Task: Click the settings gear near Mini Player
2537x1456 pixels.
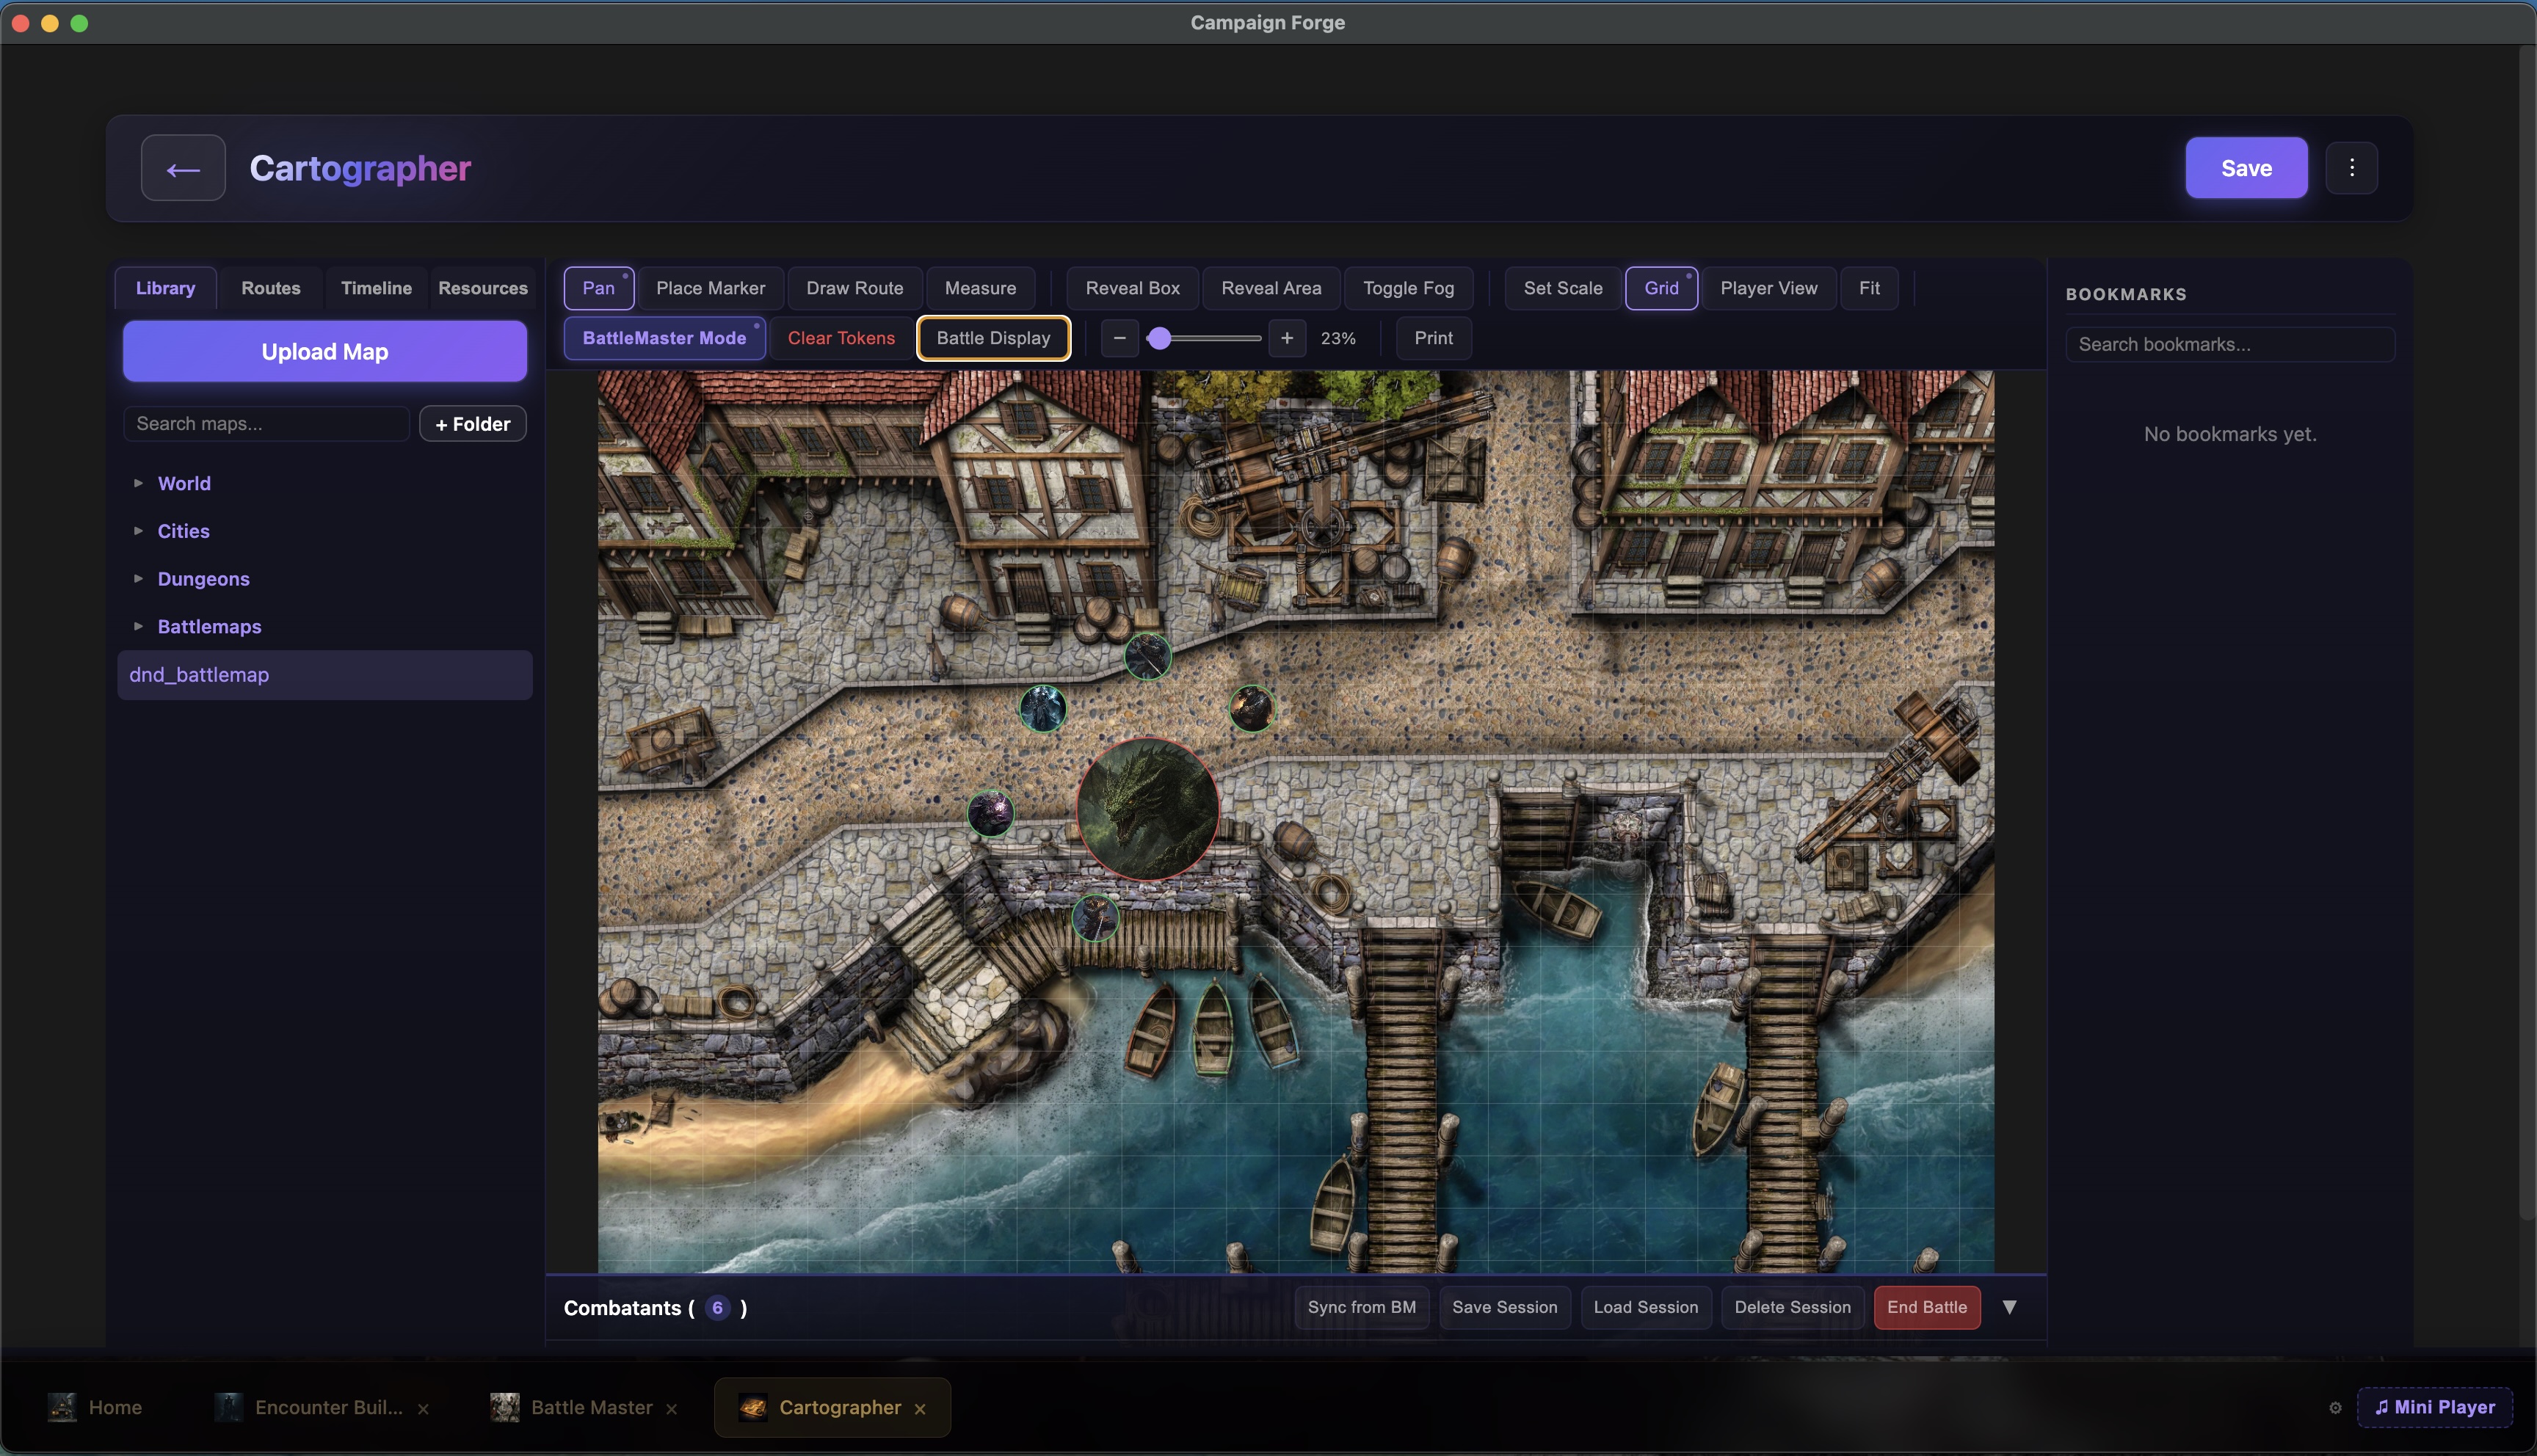Action: [x=2335, y=1407]
